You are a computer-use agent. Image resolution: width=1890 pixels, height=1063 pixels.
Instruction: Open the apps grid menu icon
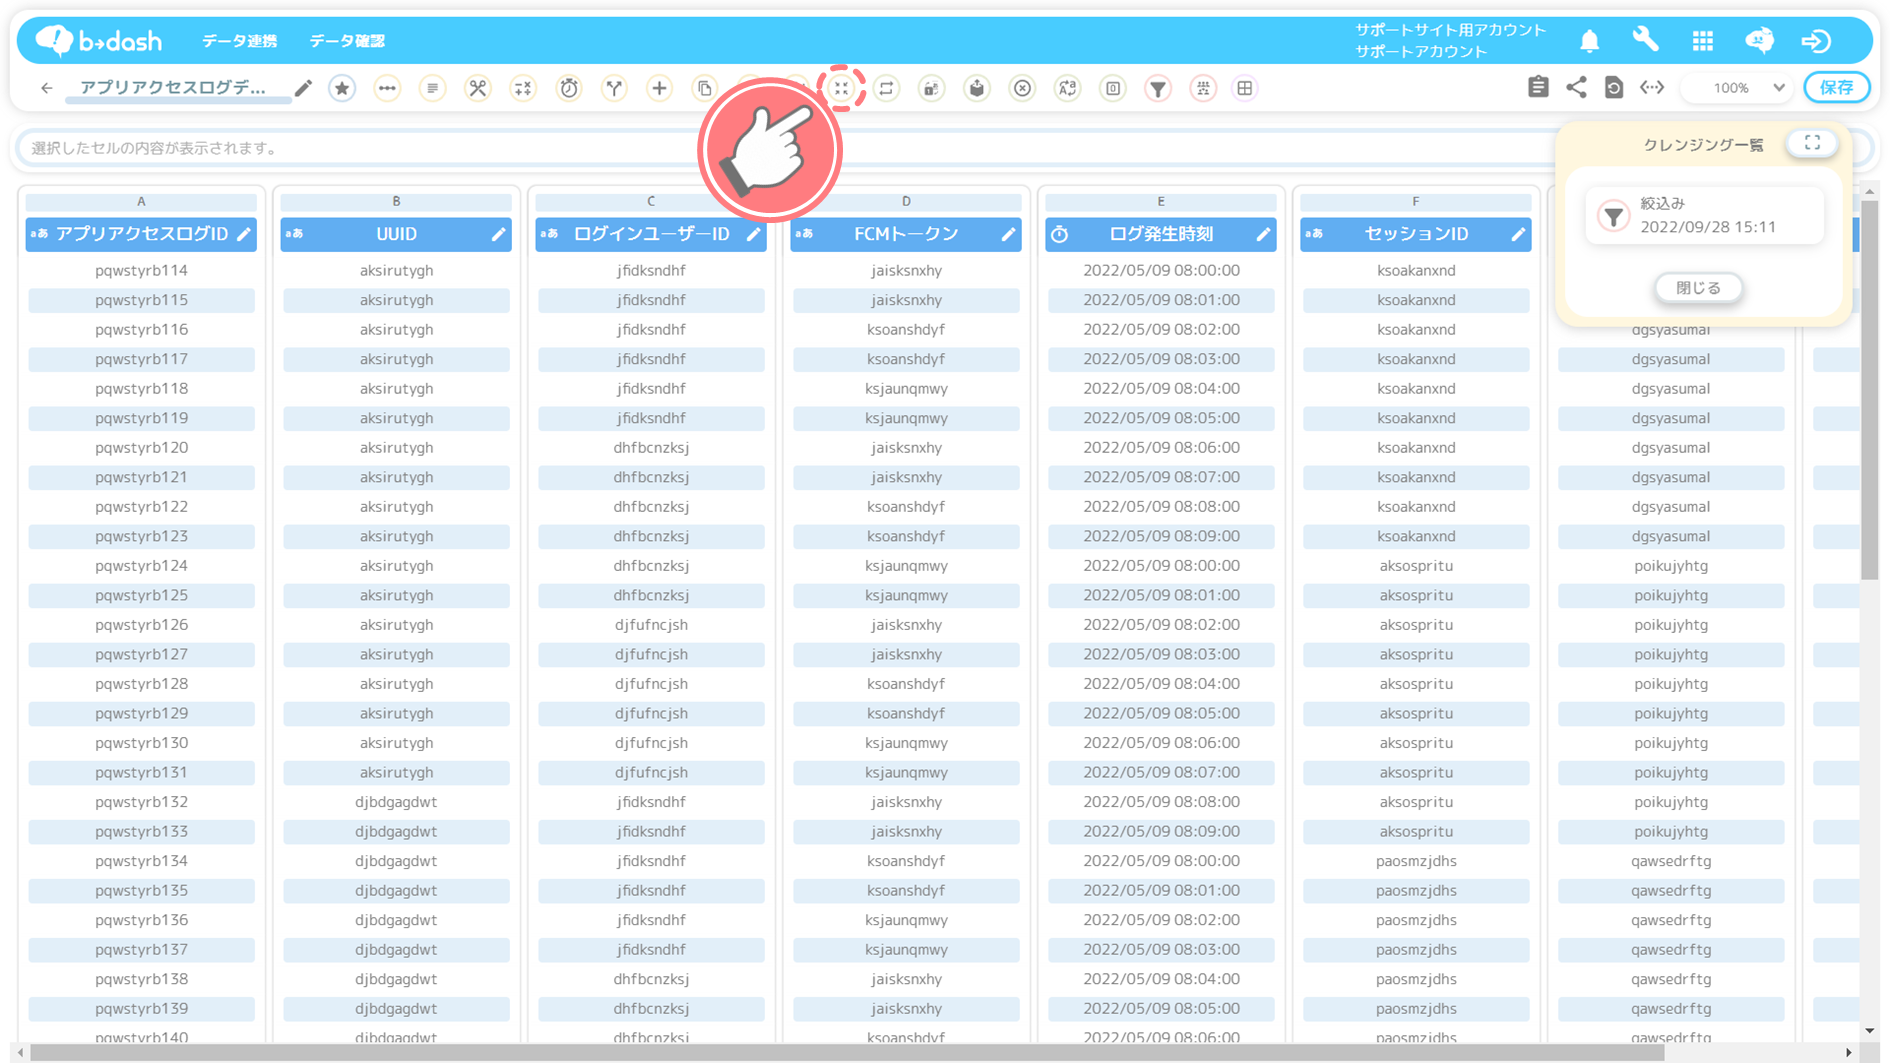click(x=1703, y=41)
